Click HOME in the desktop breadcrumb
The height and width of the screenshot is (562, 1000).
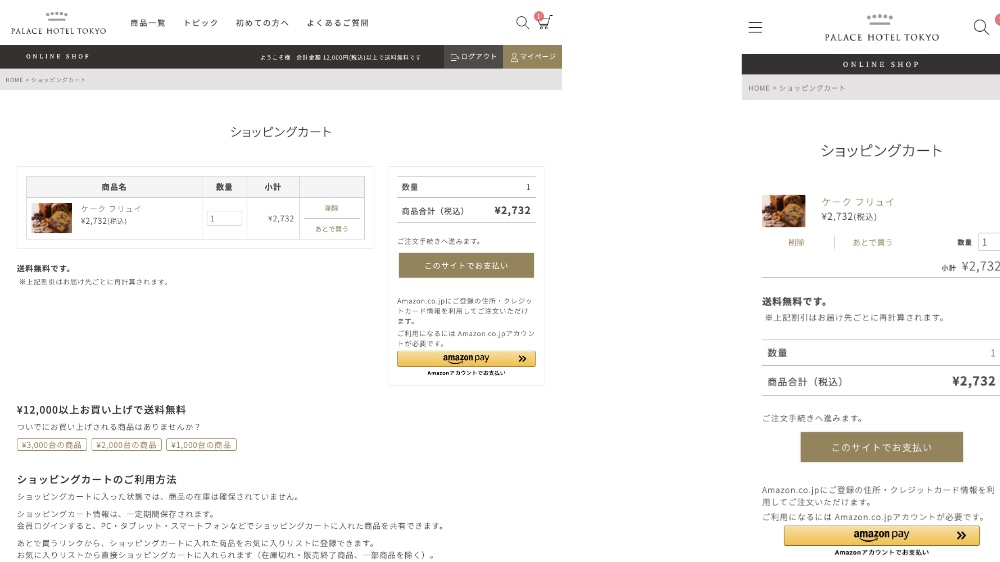tap(14, 80)
